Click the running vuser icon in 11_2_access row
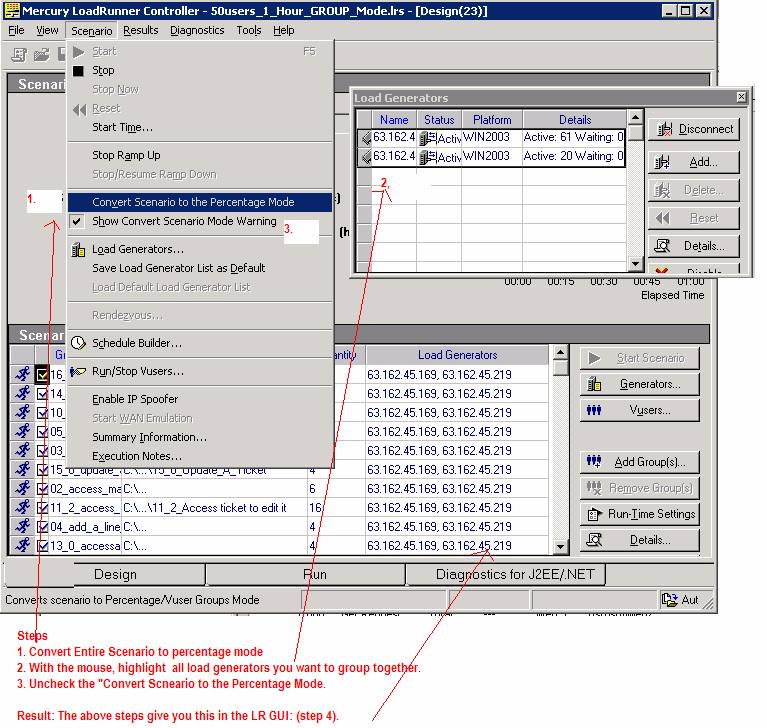Image resolution: width=767 pixels, height=728 pixels. pyautogui.click(x=23, y=507)
